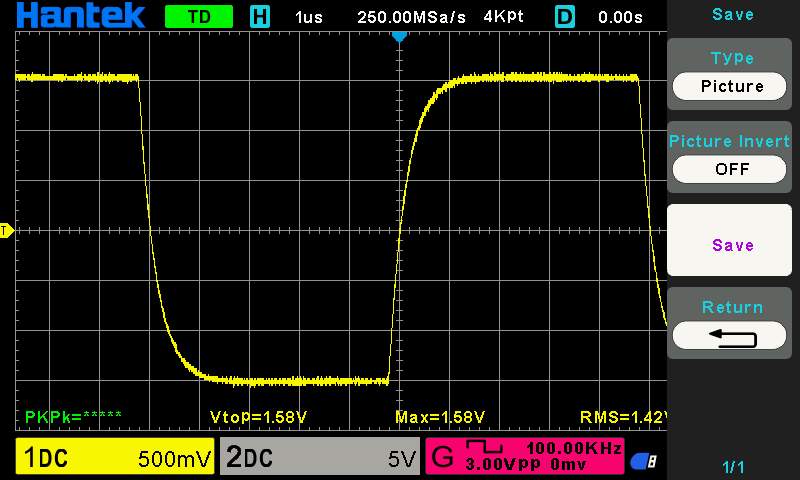
Task: Click the green TD trigger status indicator
Action: point(199,17)
